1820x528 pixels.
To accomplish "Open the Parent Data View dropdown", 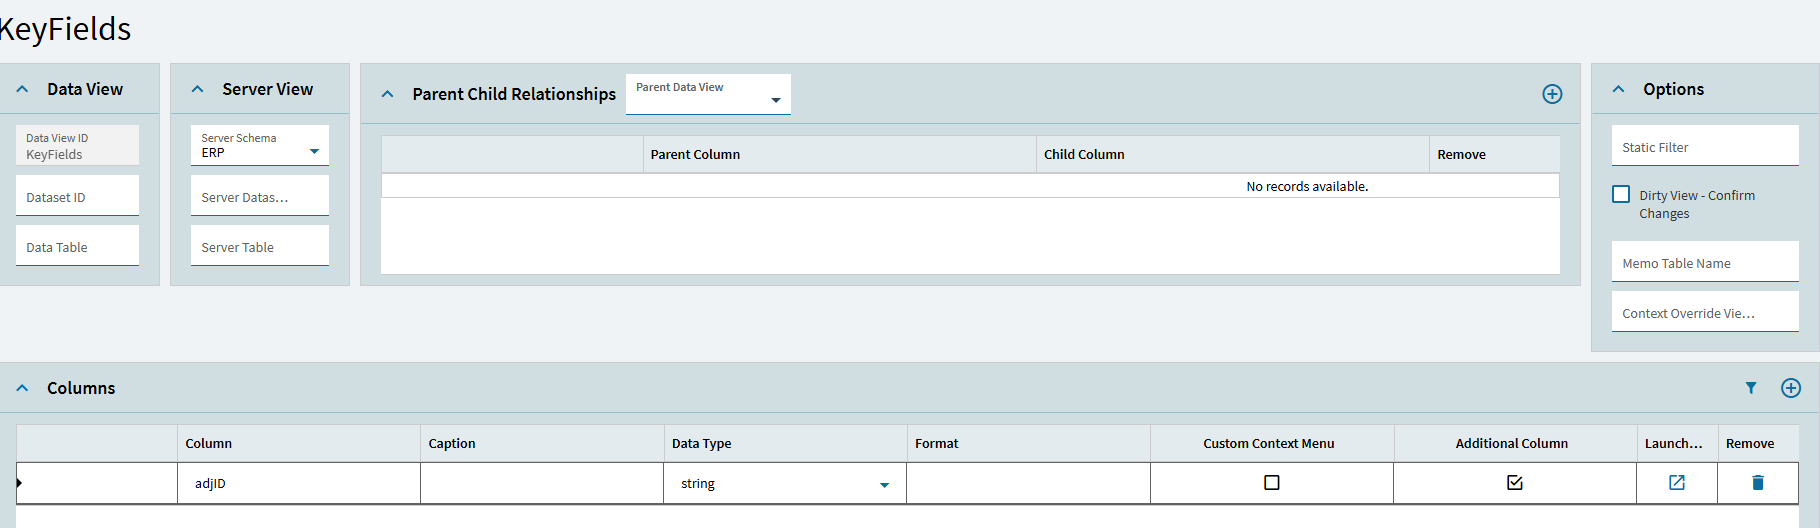I will [775, 100].
